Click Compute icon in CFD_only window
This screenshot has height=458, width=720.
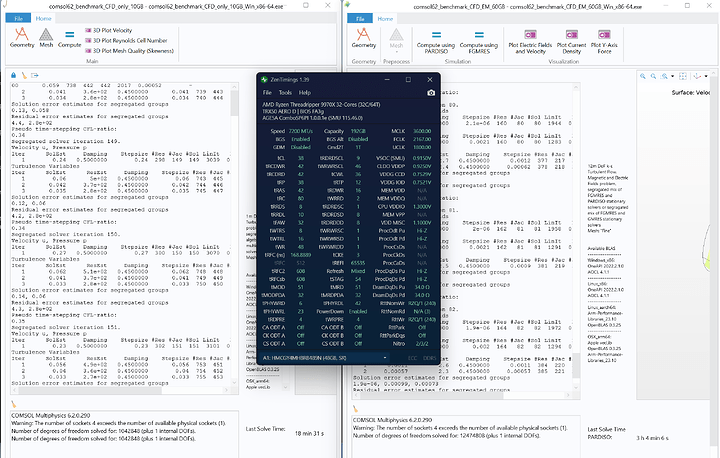tap(69, 38)
